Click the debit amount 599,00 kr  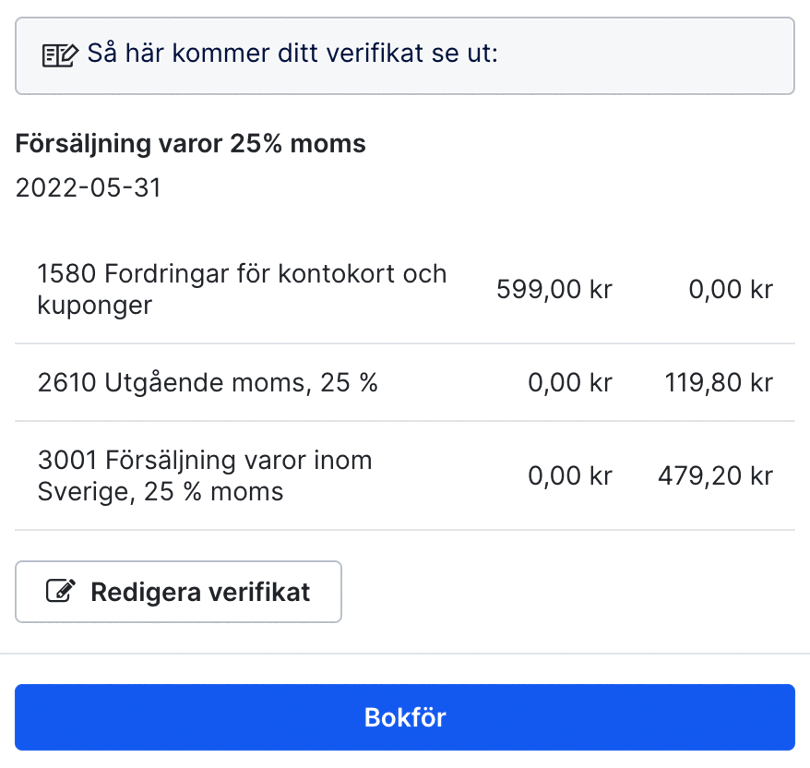click(553, 288)
